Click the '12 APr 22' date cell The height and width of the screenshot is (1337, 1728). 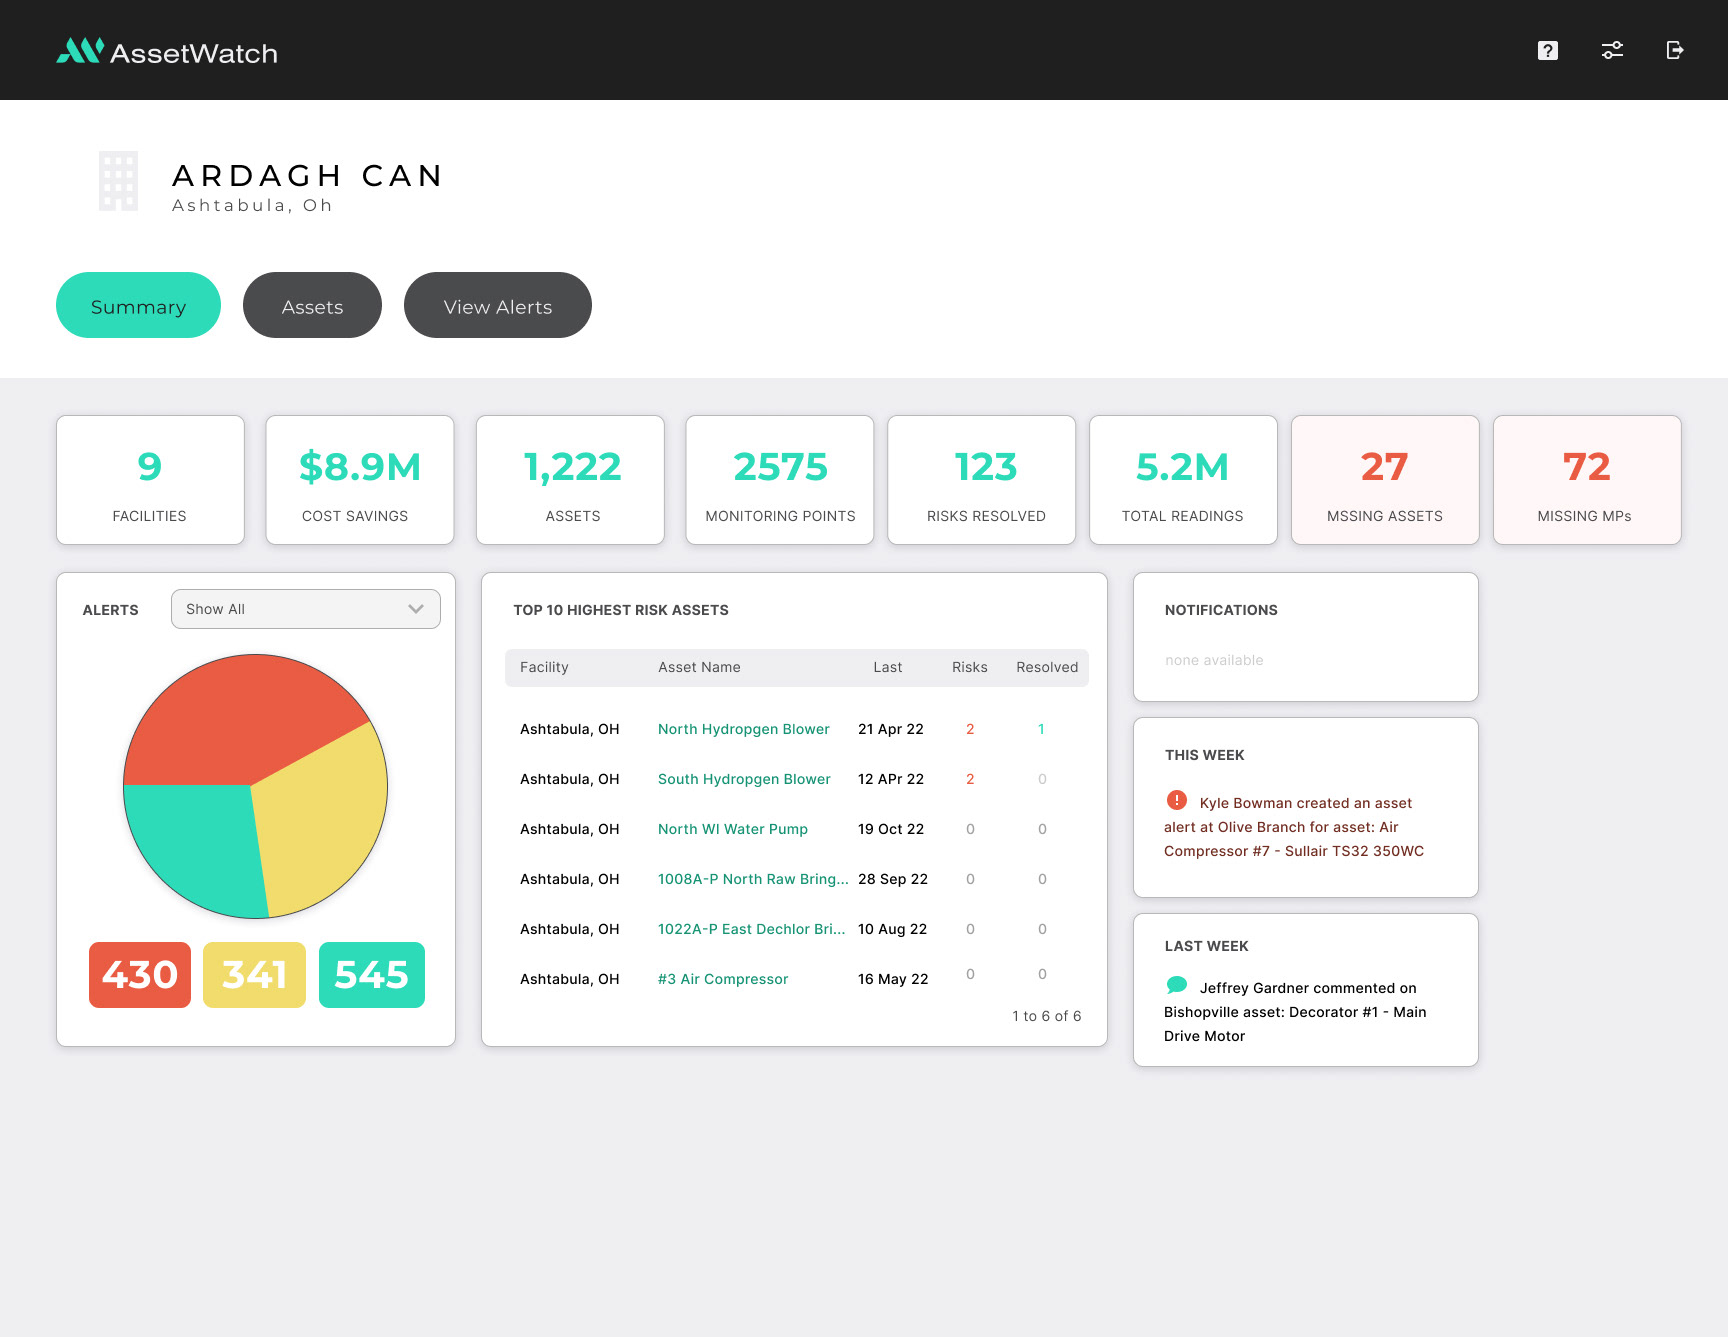pyautogui.click(x=891, y=779)
